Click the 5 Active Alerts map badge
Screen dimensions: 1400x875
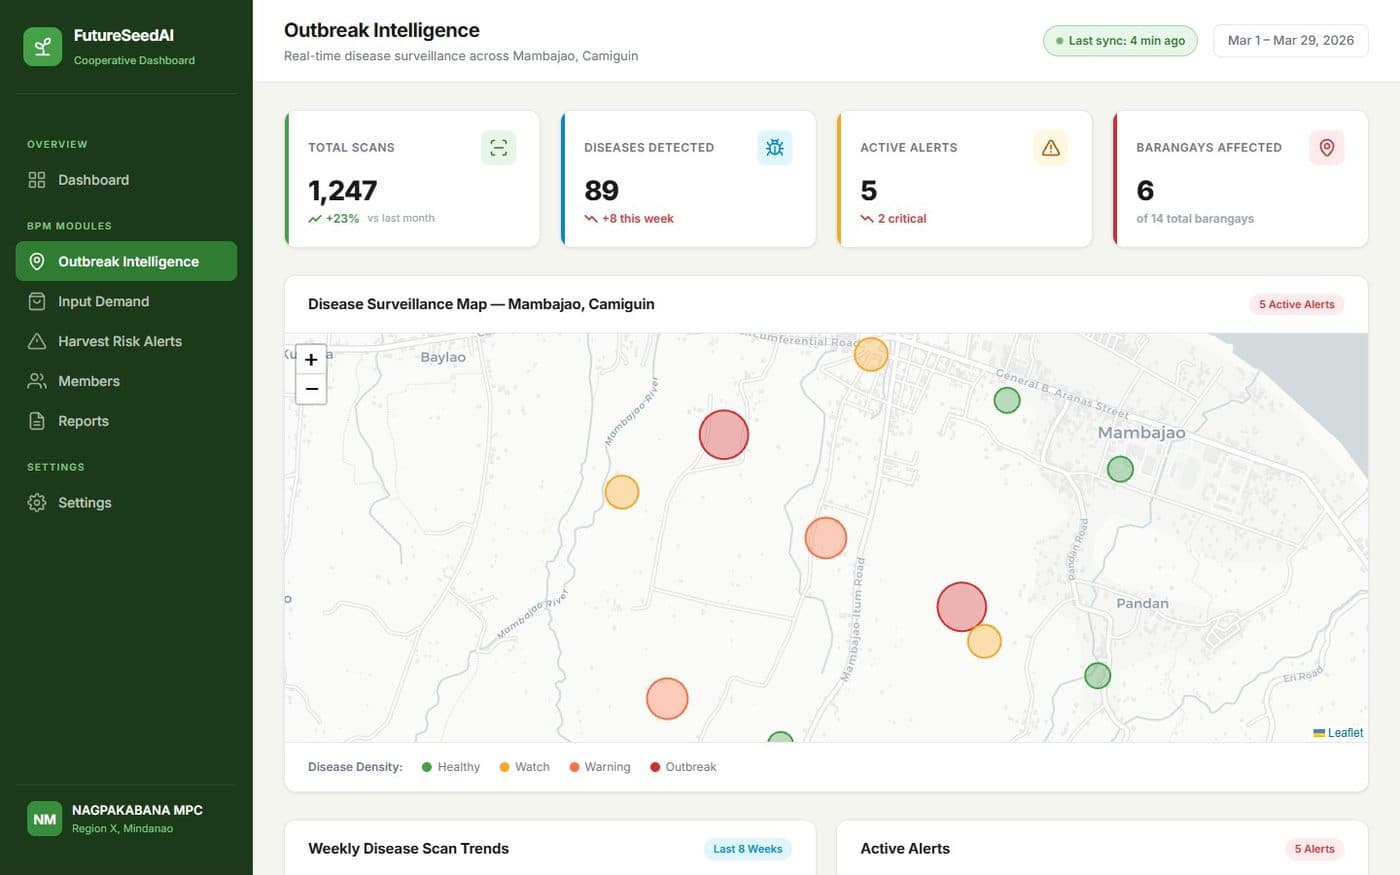click(1296, 304)
